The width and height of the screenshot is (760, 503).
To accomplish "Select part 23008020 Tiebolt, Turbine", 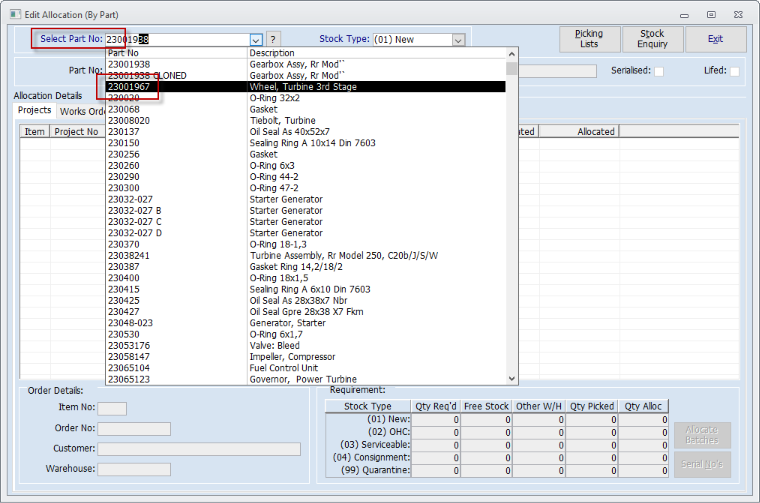I will coord(305,121).
